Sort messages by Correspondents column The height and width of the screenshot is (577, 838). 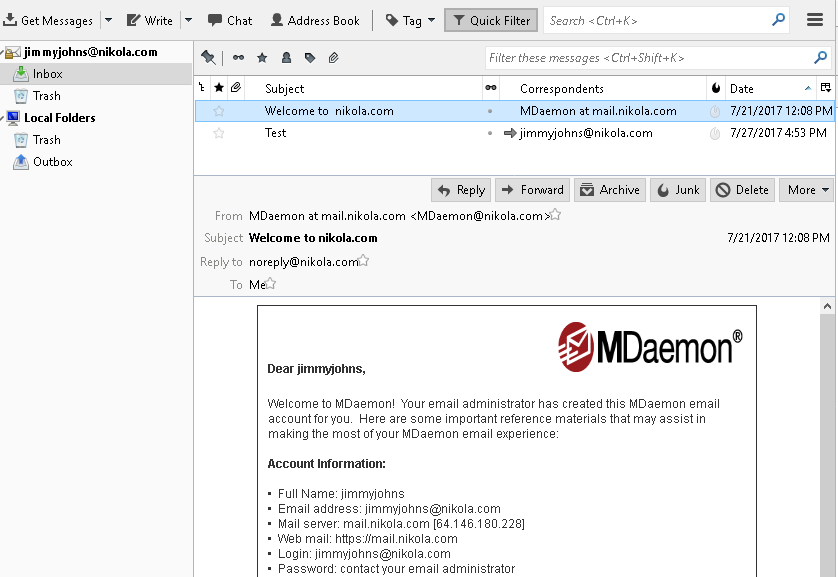click(603, 88)
